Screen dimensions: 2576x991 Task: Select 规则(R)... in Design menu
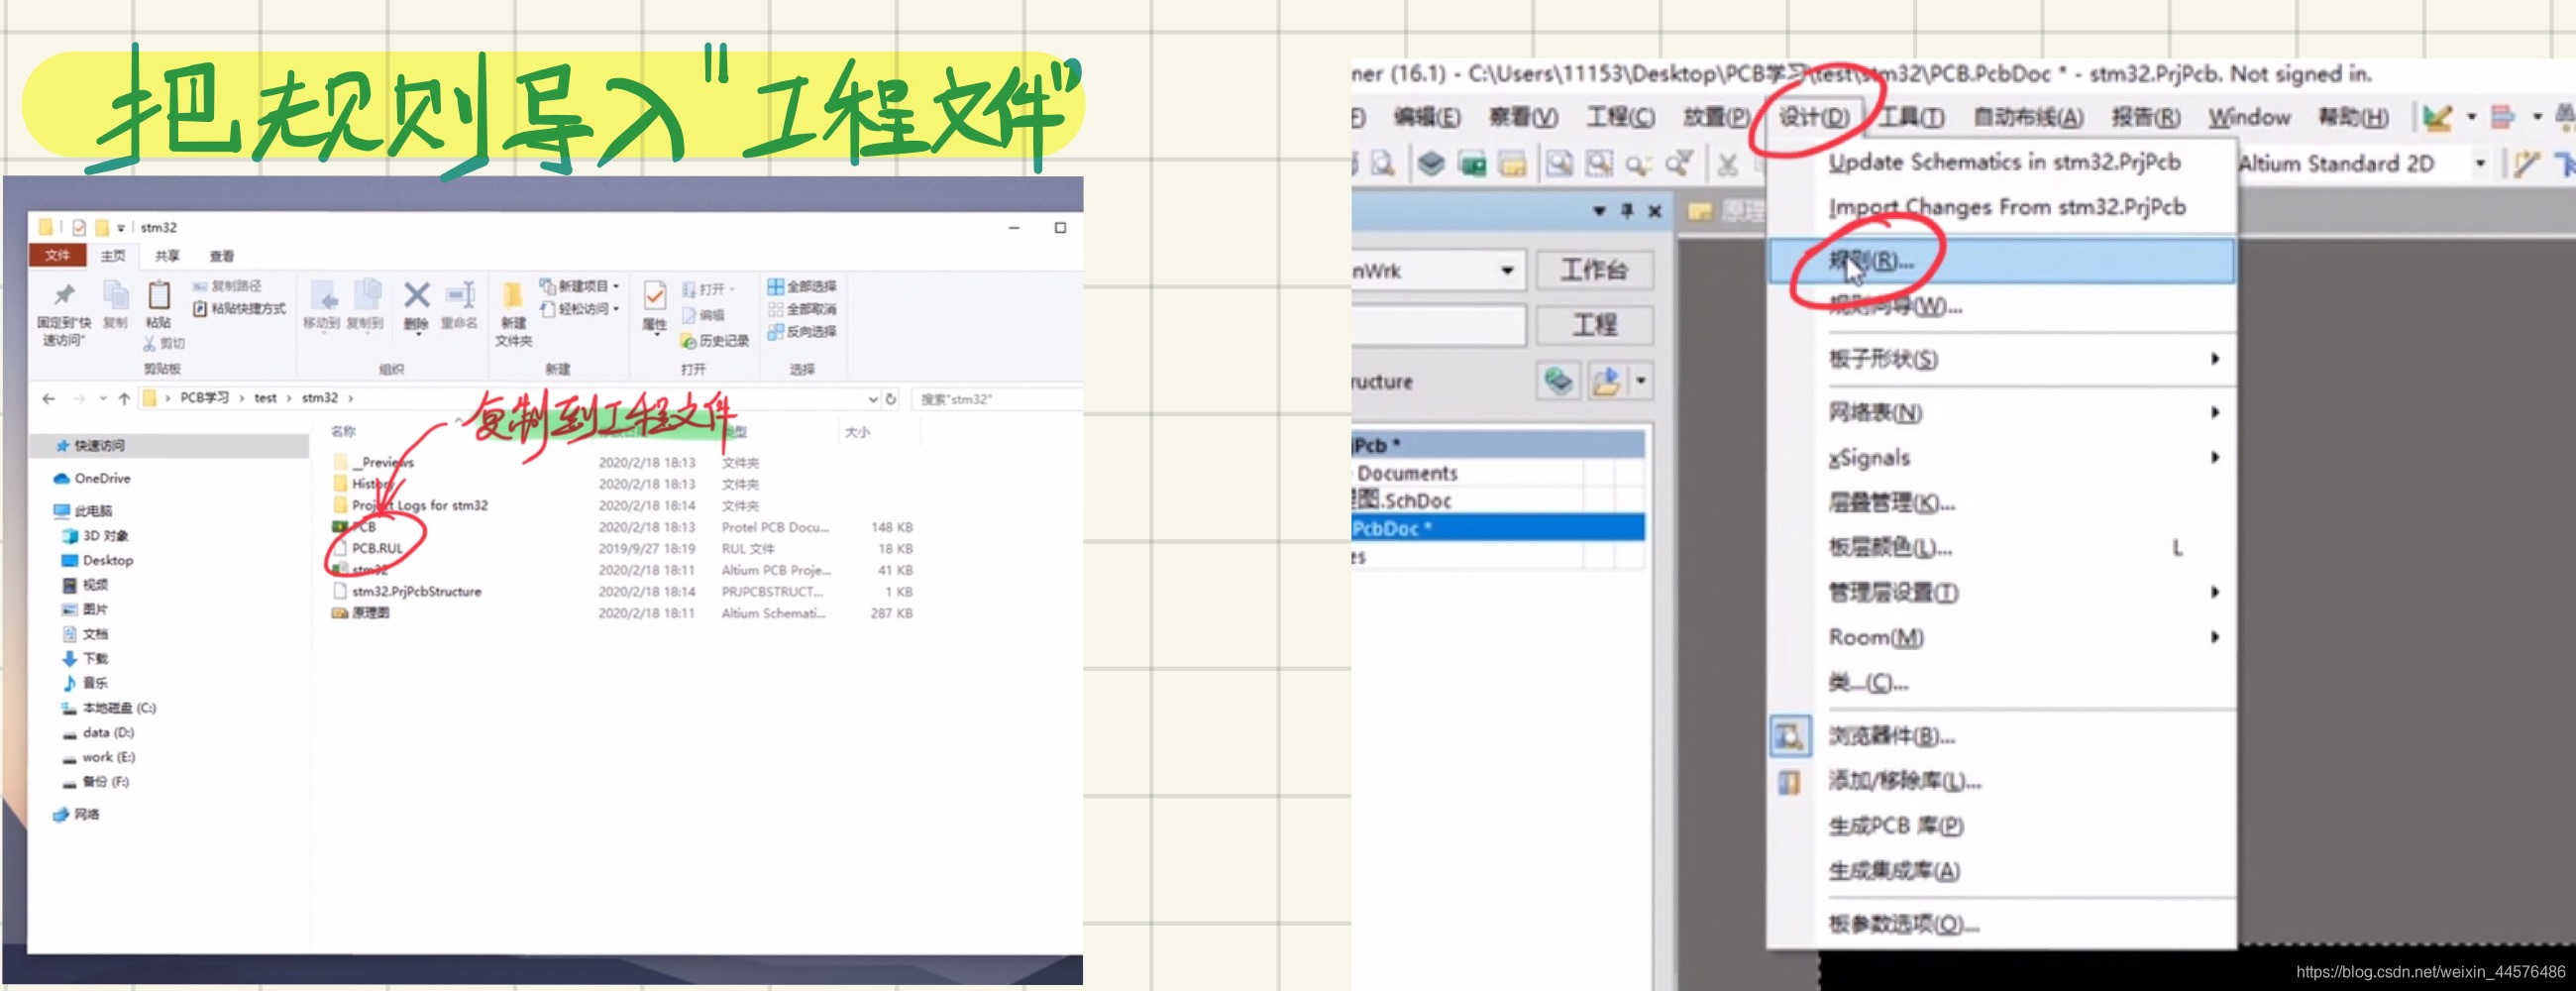click(2002, 261)
